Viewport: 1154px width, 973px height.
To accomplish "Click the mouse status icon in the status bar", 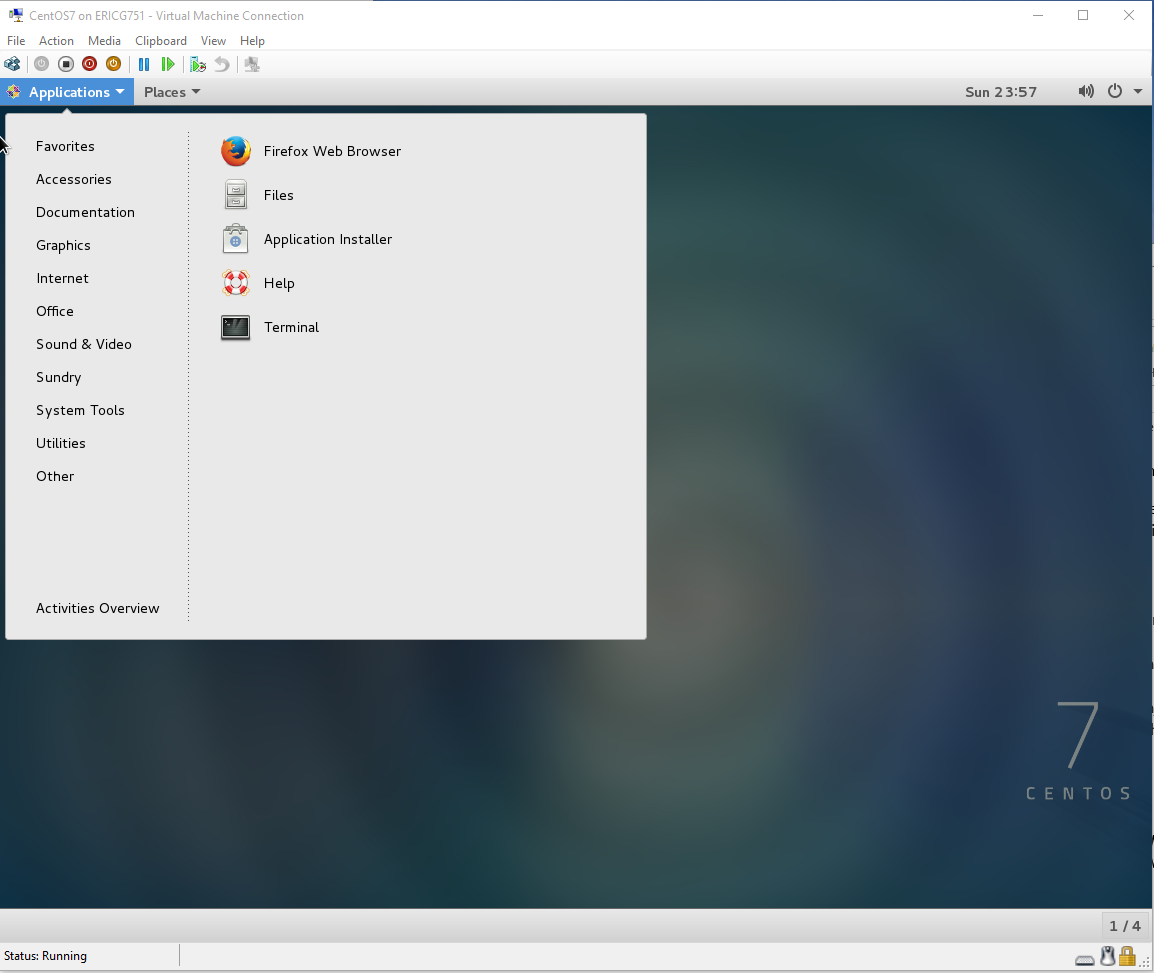I will tap(1107, 956).
